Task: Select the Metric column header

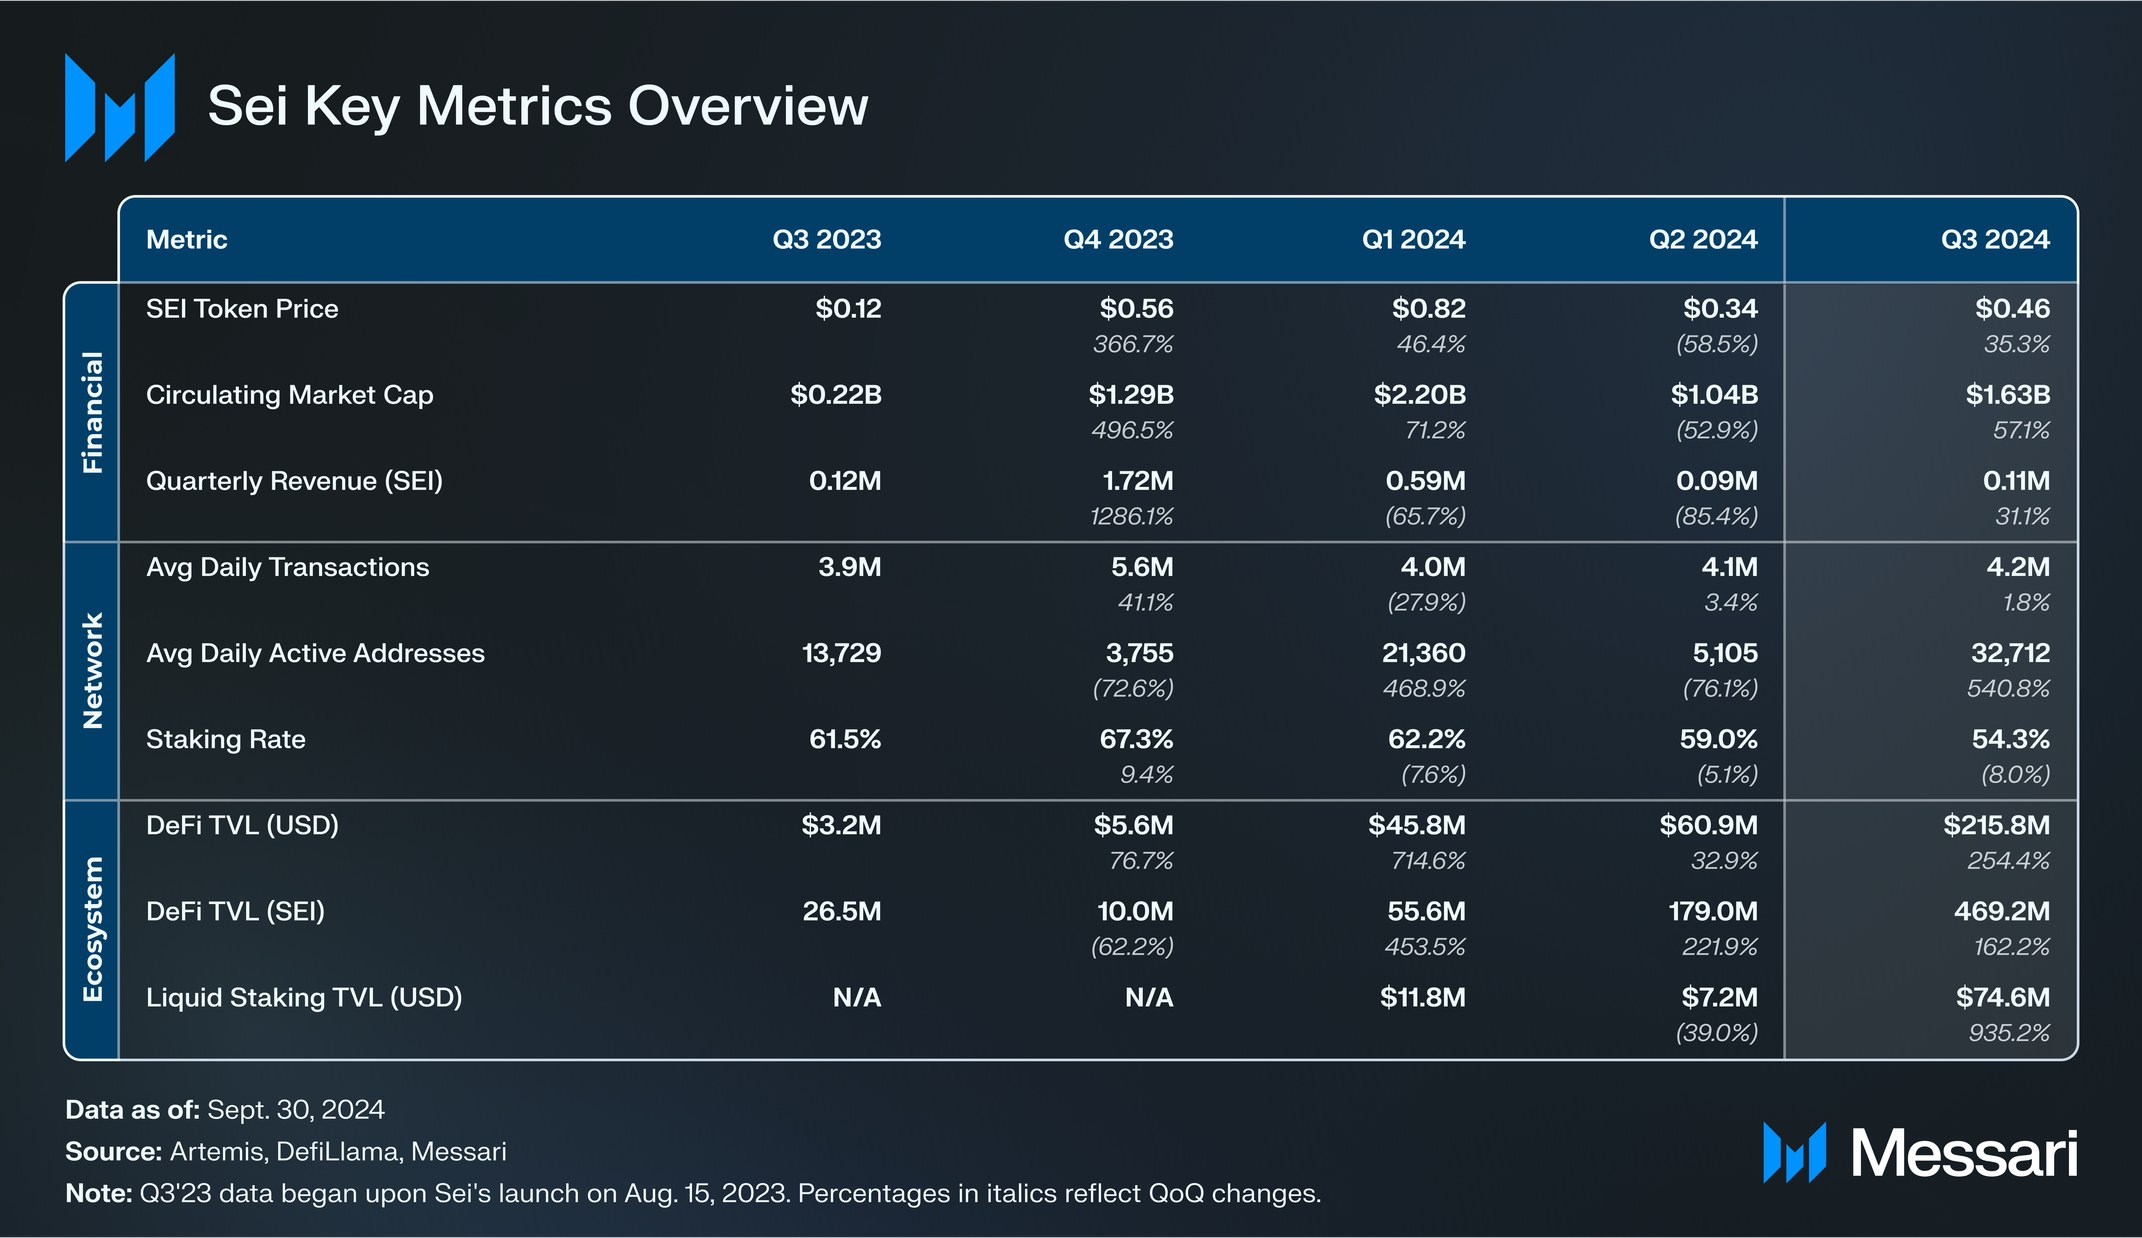Action: click(187, 240)
